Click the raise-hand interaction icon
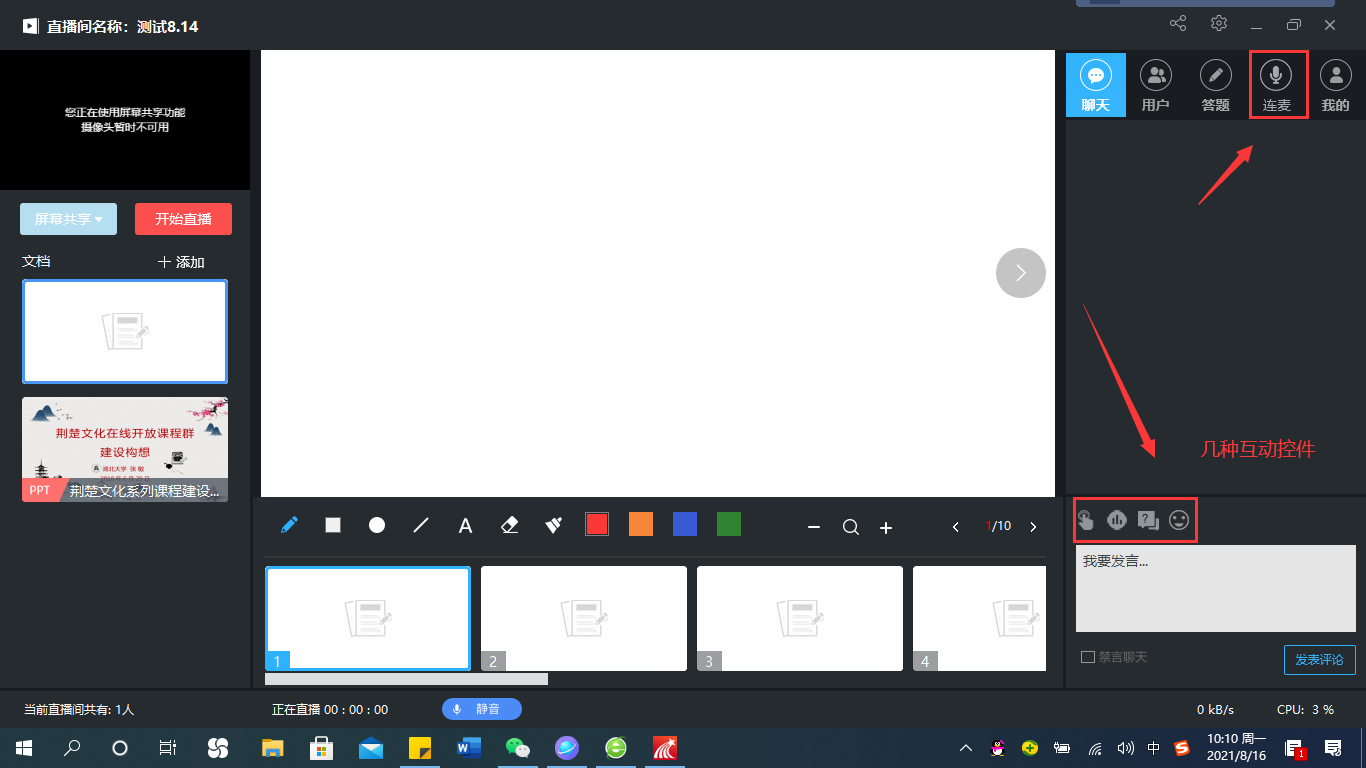The width and height of the screenshot is (1366, 768). pos(1086,520)
